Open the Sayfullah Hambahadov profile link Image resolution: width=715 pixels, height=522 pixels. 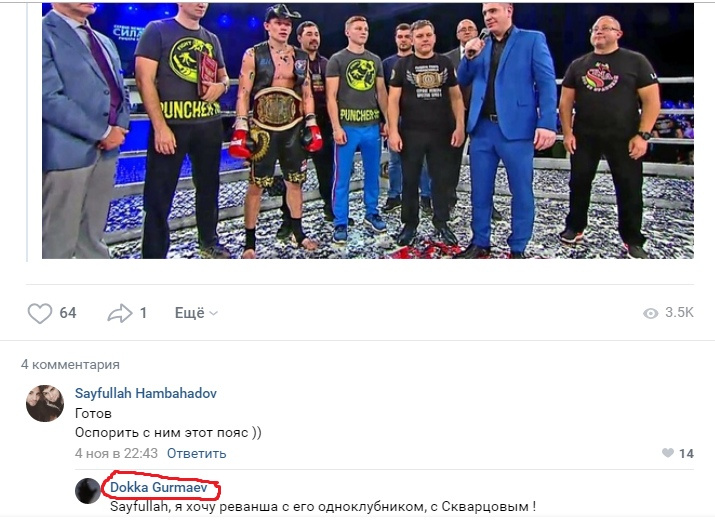[145, 393]
